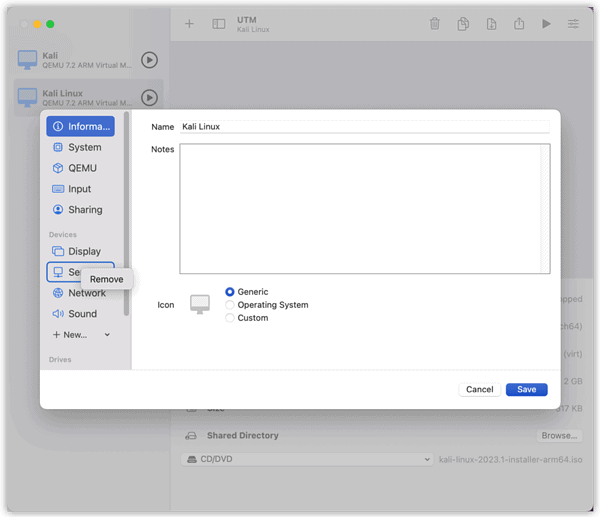Click the Cancel button

click(479, 389)
